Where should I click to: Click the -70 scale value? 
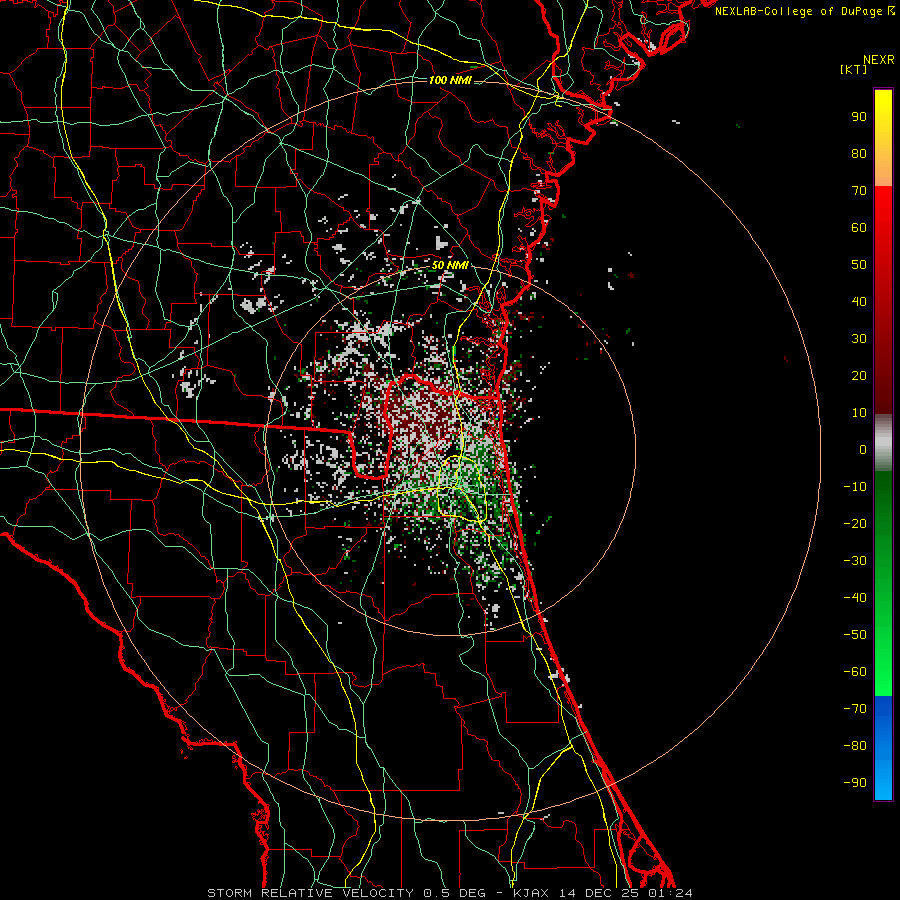pos(855,709)
